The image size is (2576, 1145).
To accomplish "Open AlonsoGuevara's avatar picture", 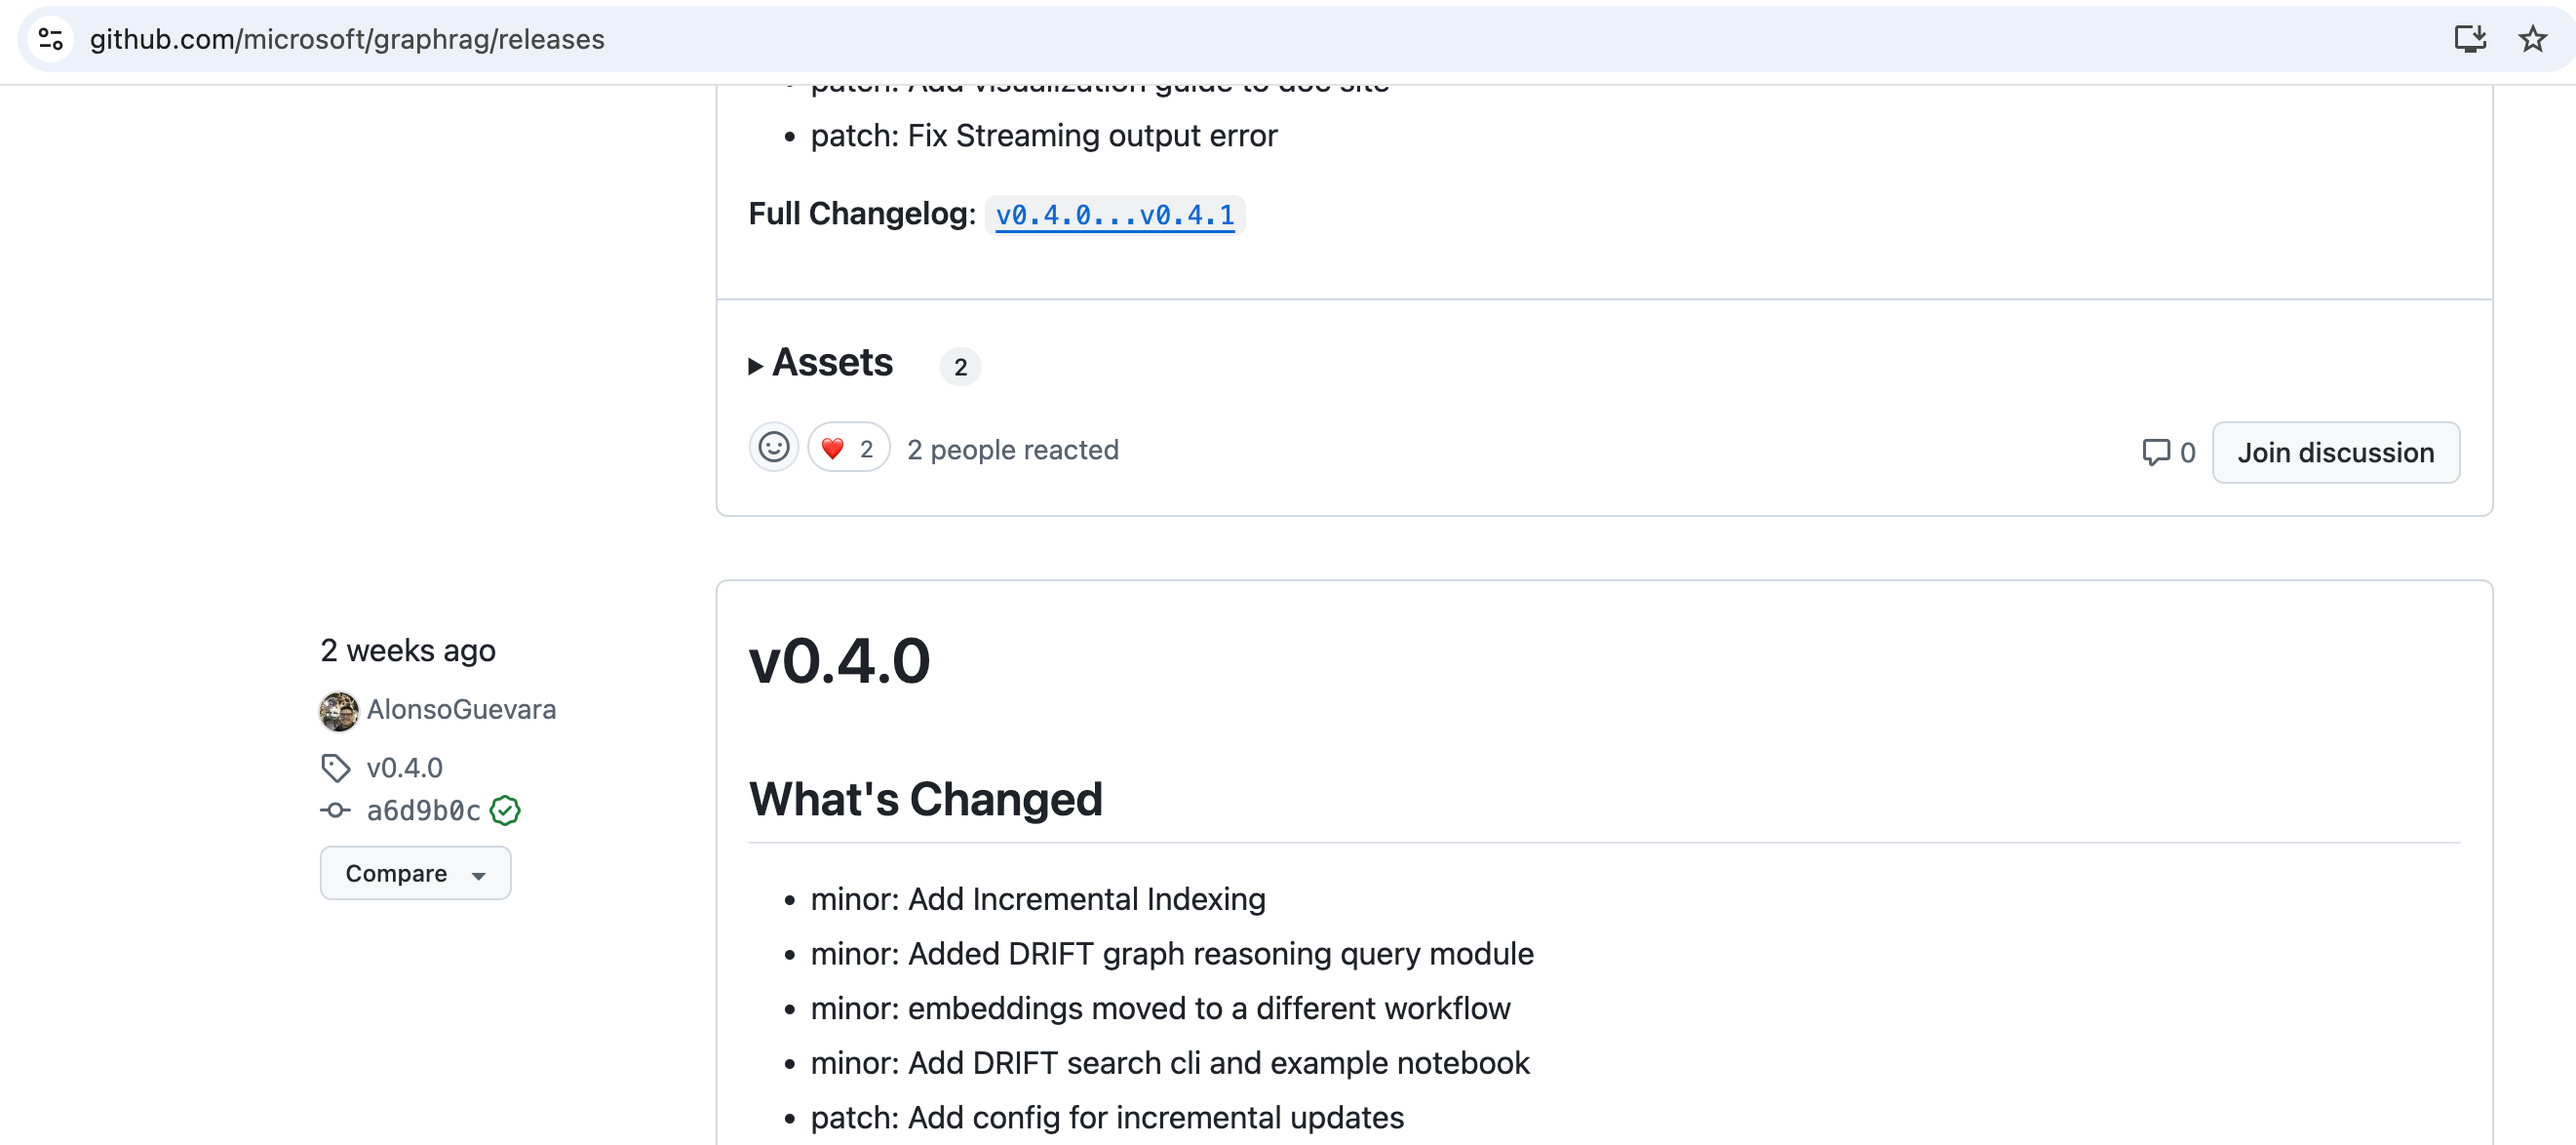I will click(x=338, y=710).
